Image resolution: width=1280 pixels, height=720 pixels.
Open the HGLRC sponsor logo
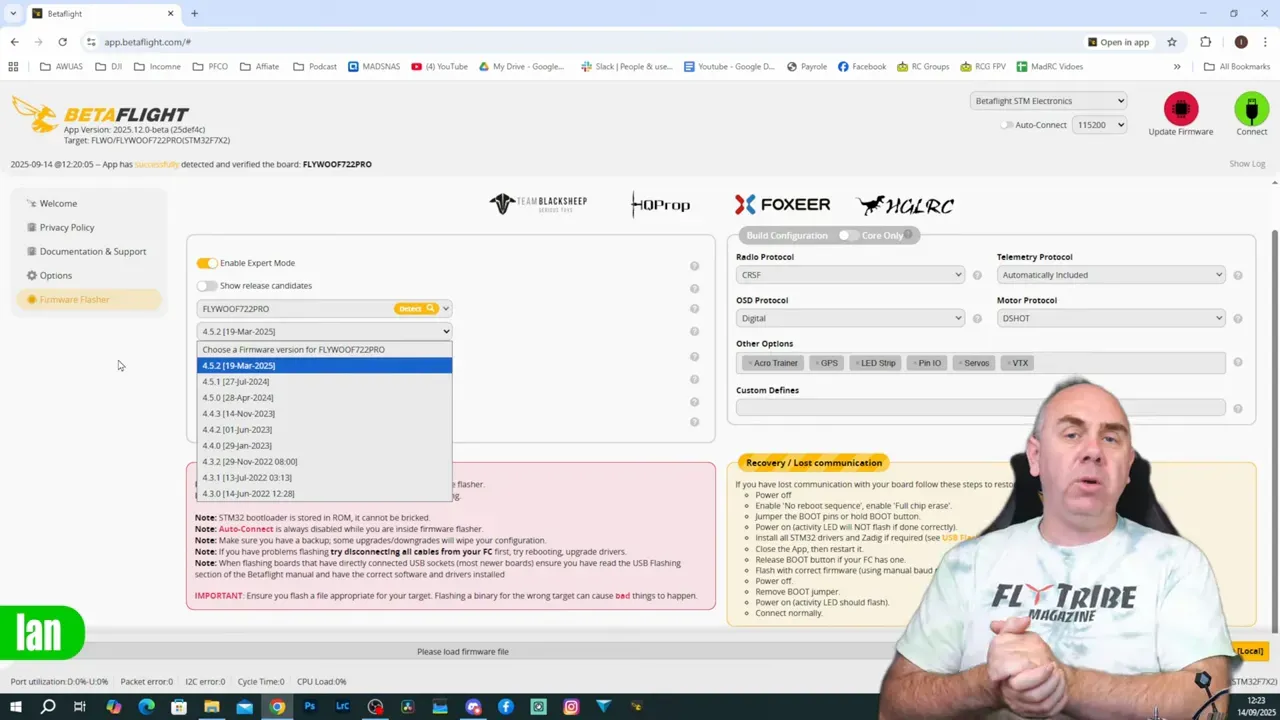click(906, 205)
